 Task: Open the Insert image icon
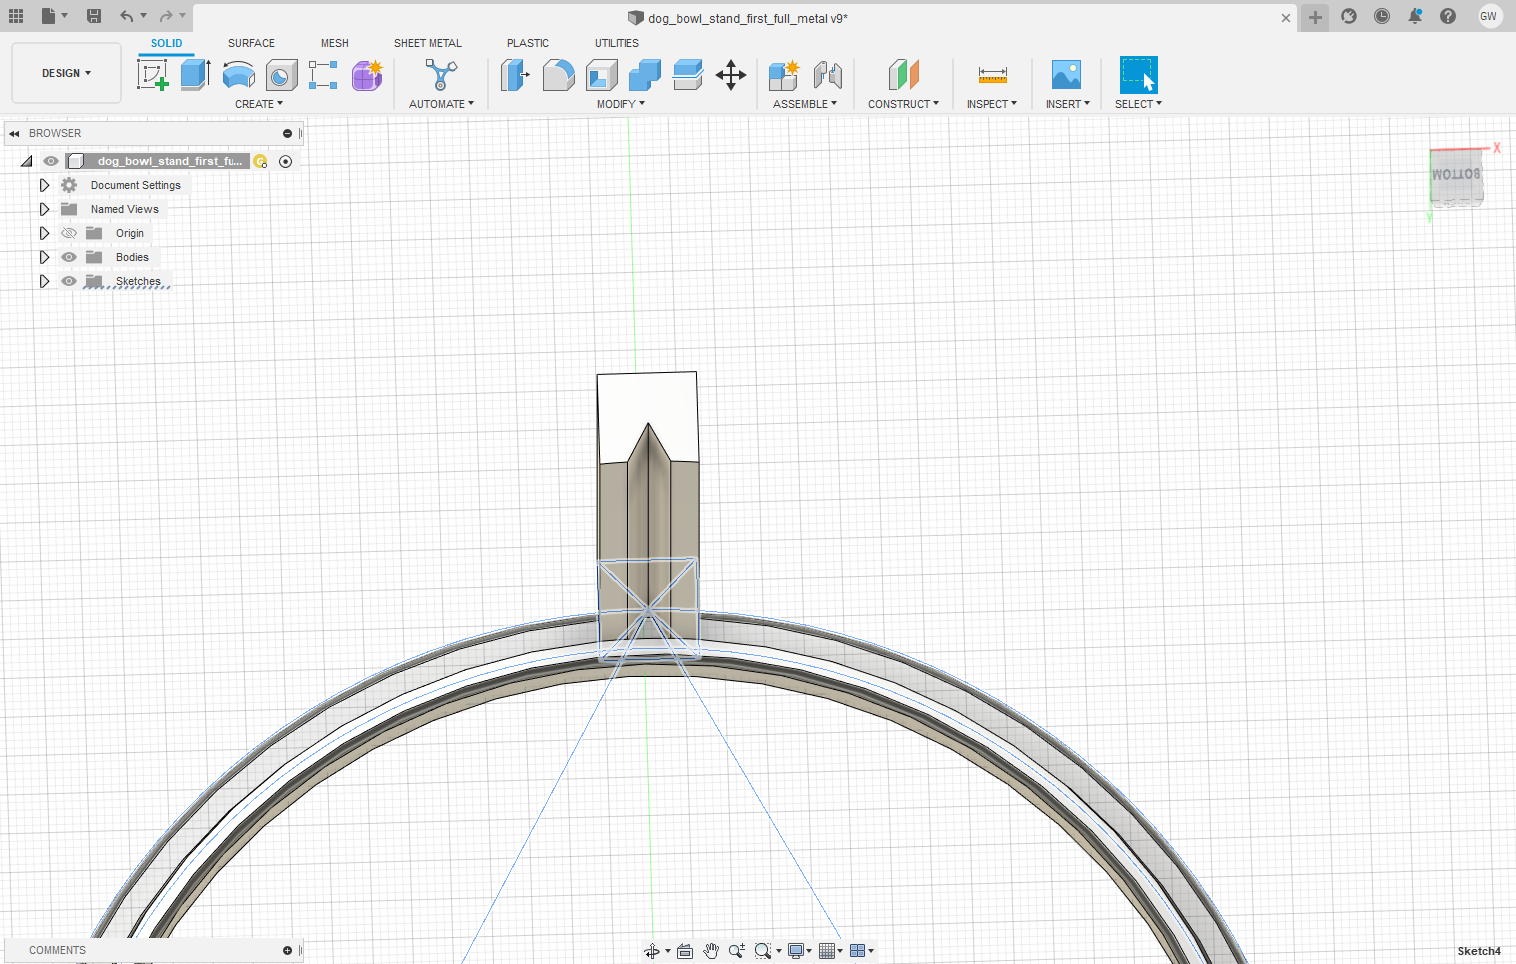tap(1066, 75)
